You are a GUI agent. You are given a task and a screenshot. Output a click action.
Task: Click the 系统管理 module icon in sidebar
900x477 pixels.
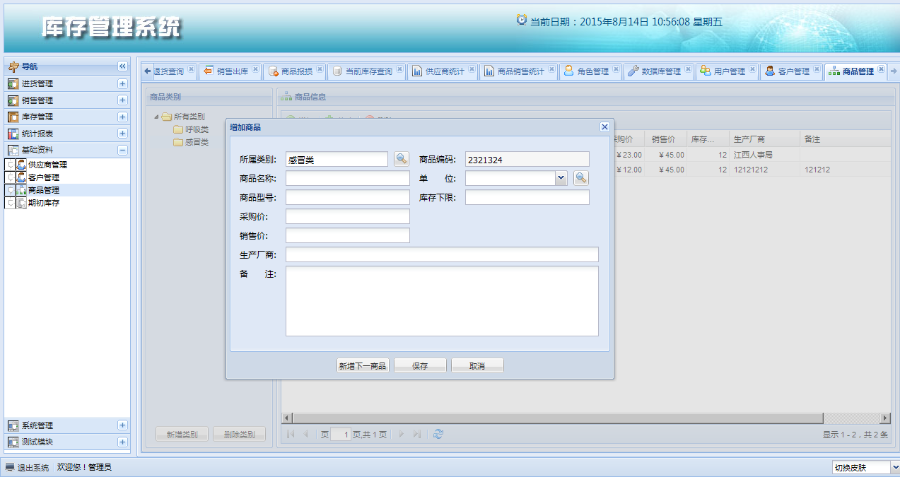pyautogui.click(x=13, y=425)
